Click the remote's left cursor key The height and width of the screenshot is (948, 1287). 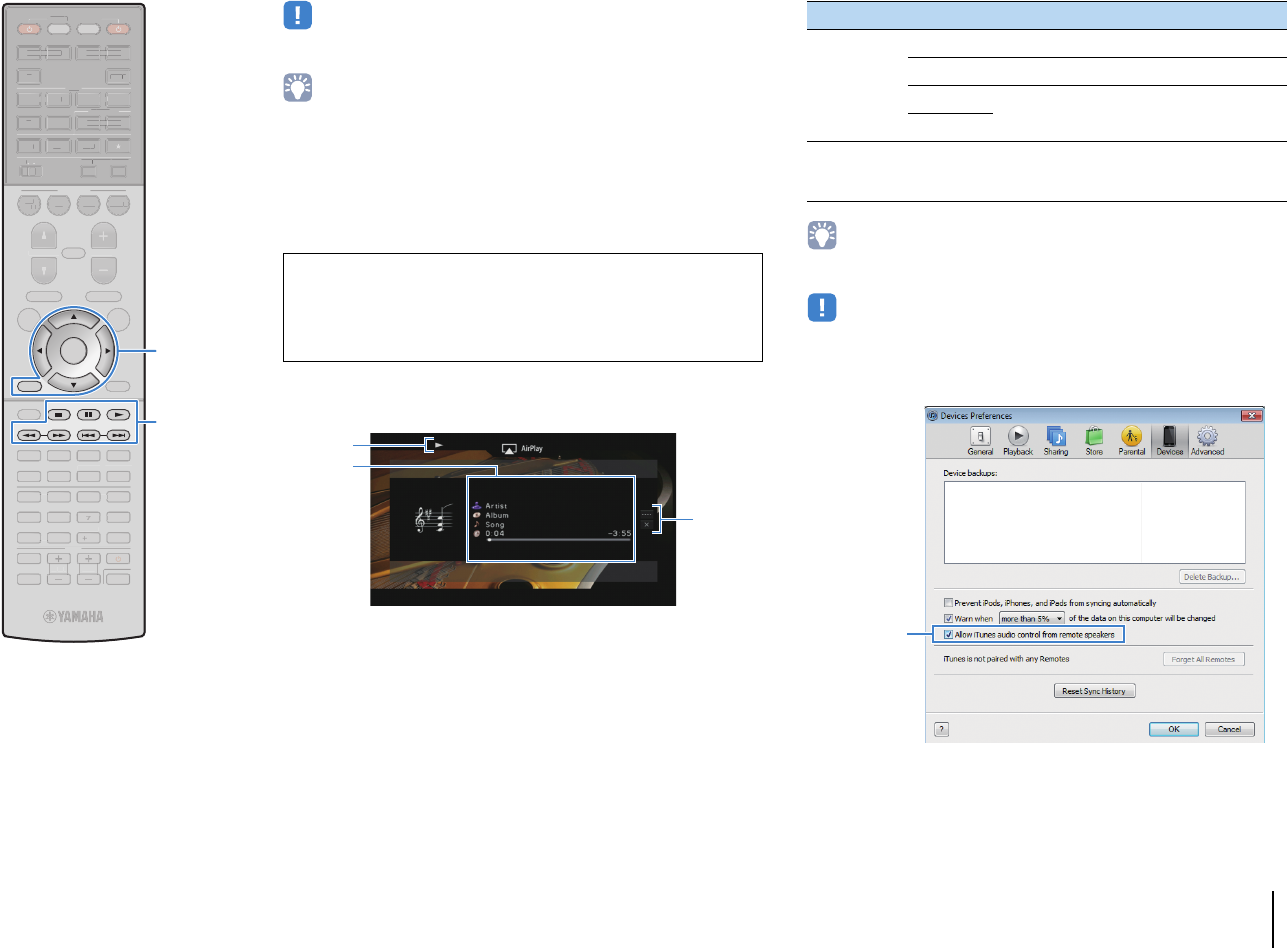click(x=39, y=351)
